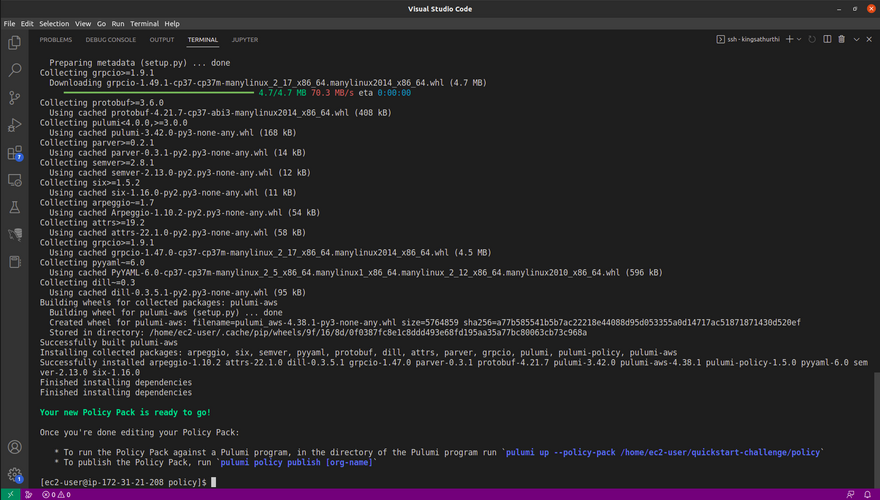The width and height of the screenshot is (880, 500).
Task: Open the Search view
Action: (14, 71)
